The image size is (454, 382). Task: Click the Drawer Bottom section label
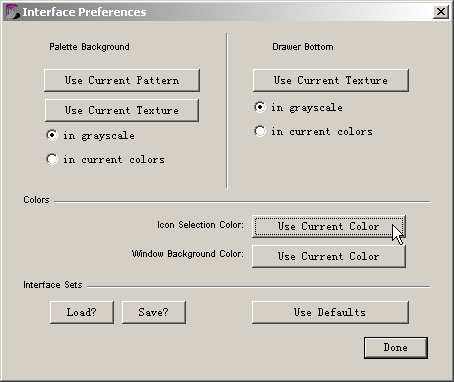[x=303, y=47]
